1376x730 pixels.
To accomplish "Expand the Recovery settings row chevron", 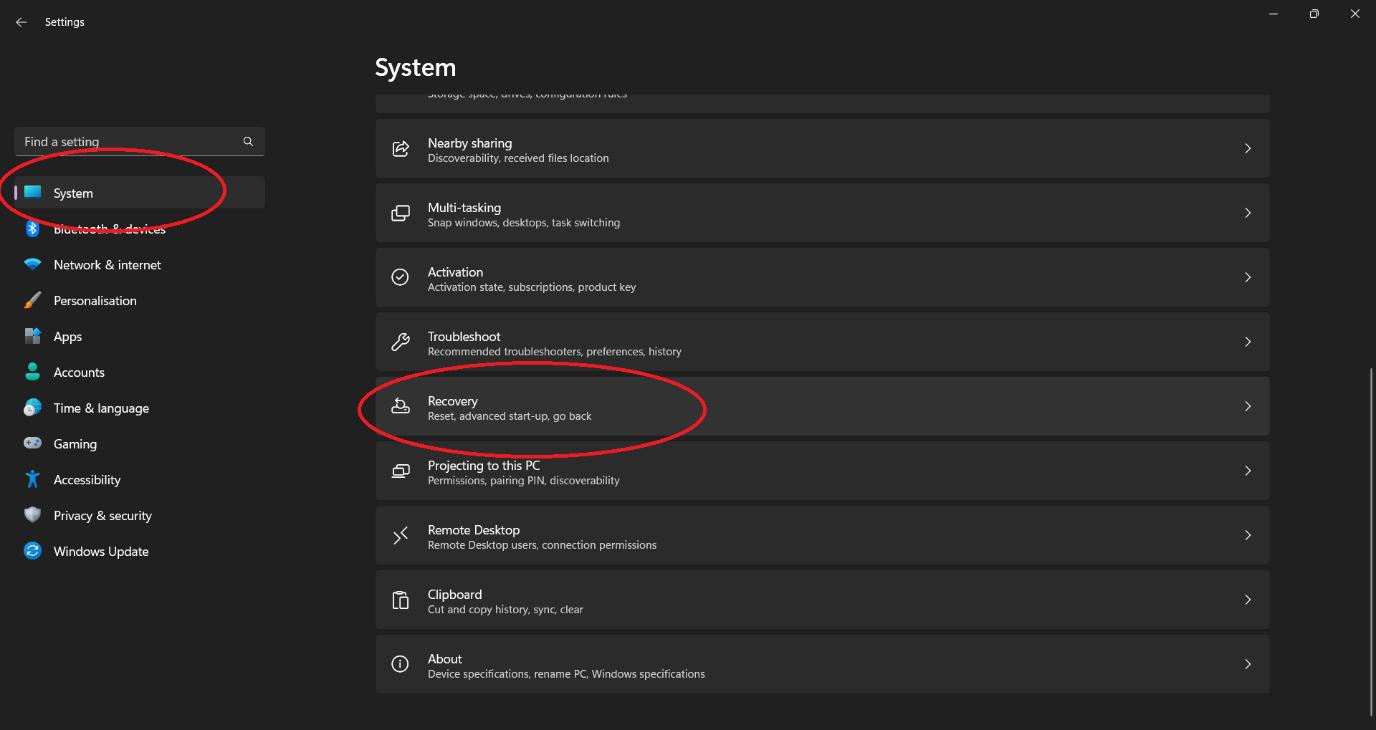I will point(1247,406).
